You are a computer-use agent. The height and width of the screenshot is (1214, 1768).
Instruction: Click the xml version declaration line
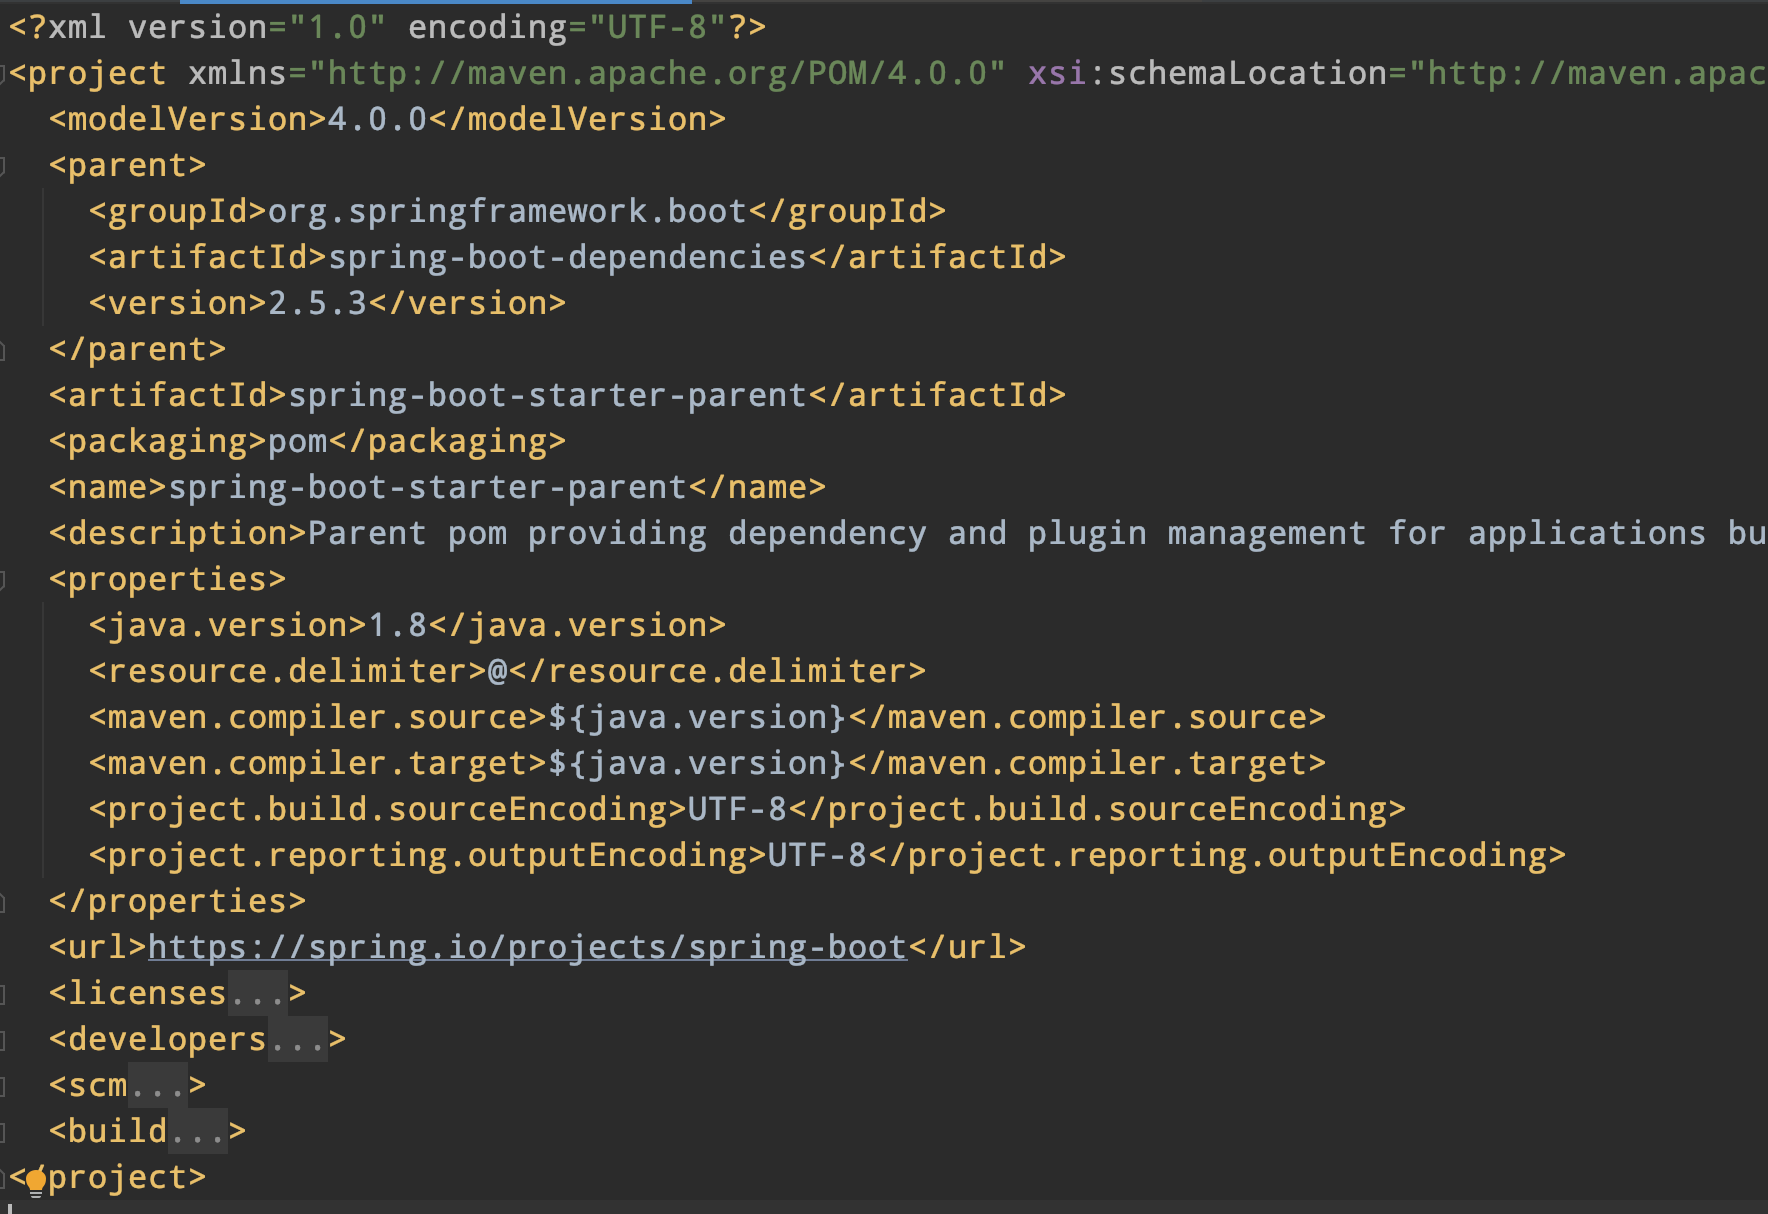click(x=387, y=27)
